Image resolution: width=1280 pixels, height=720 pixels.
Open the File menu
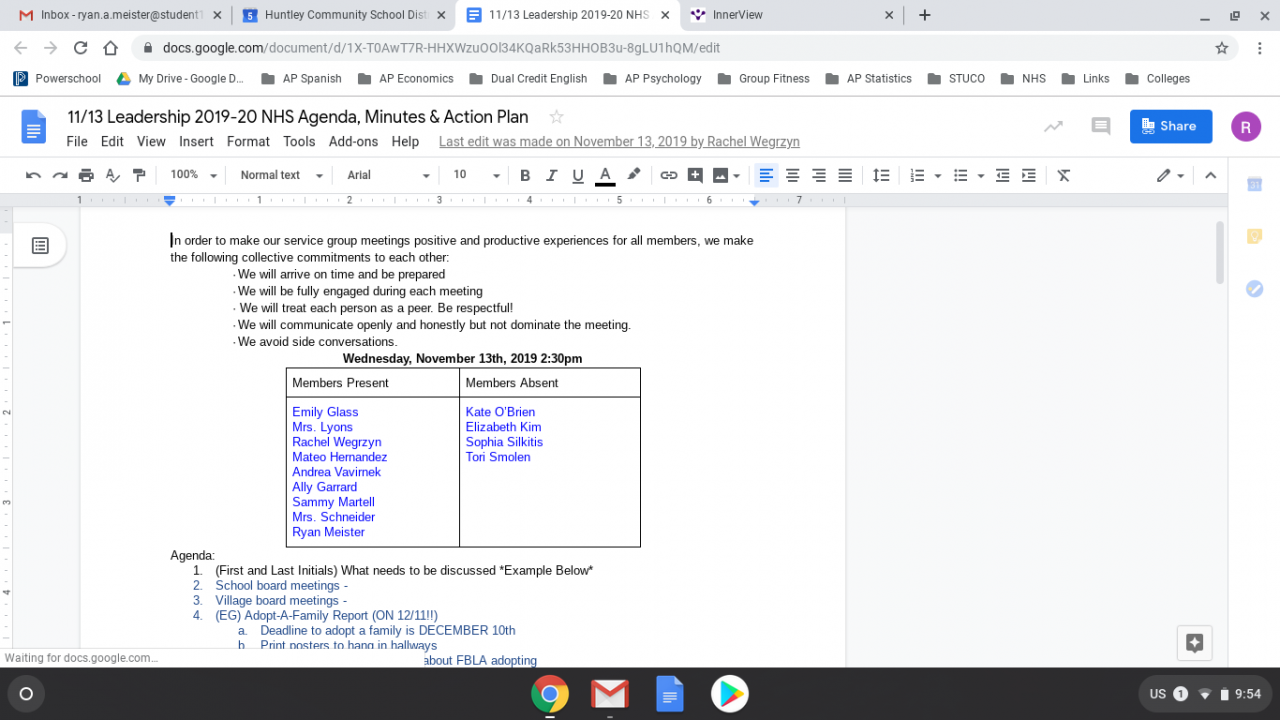click(77, 142)
